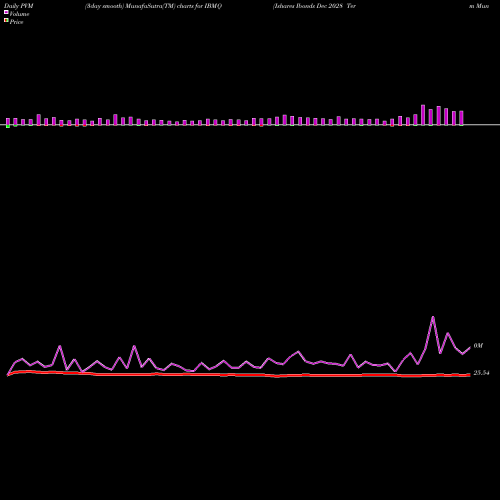Click the 25.54 price value label
Screen dimensions: 500x500
(x=481, y=373)
